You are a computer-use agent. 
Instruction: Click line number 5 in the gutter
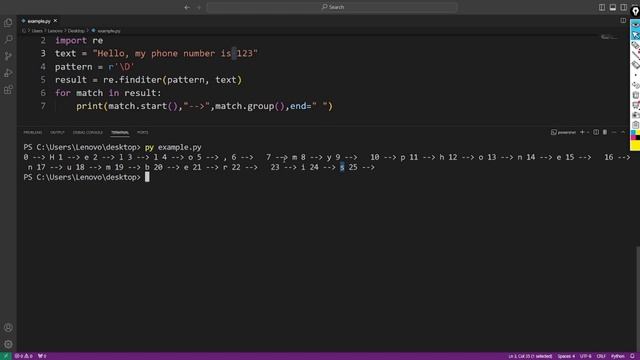point(43,80)
